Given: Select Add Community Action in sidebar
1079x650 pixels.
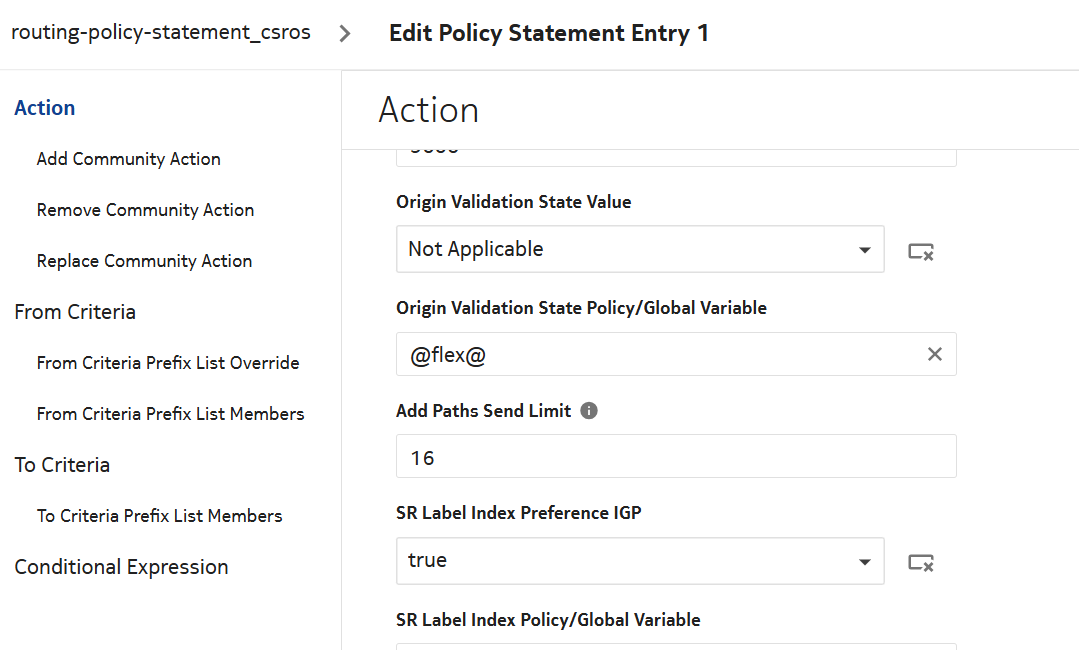Looking at the screenshot, I should coord(129,159).
